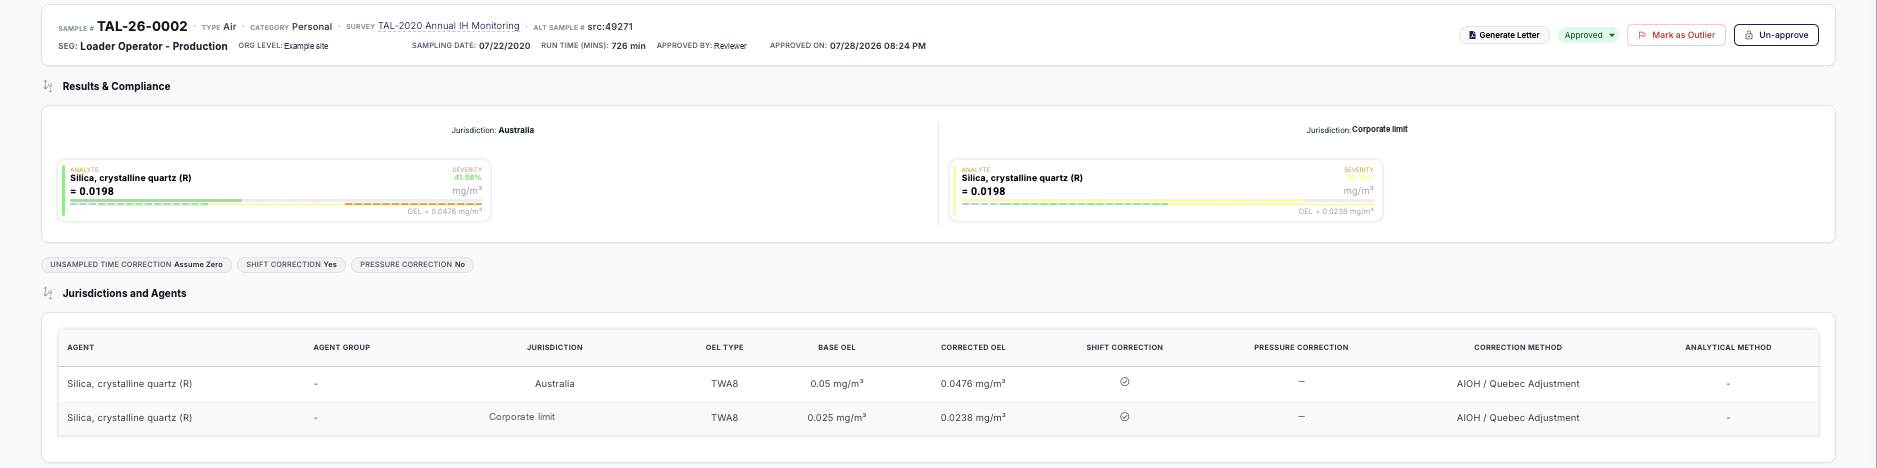This screenshot has height=468, width=1877.
Task: Click the sampling date 07/22/2020
Action: 505,46
